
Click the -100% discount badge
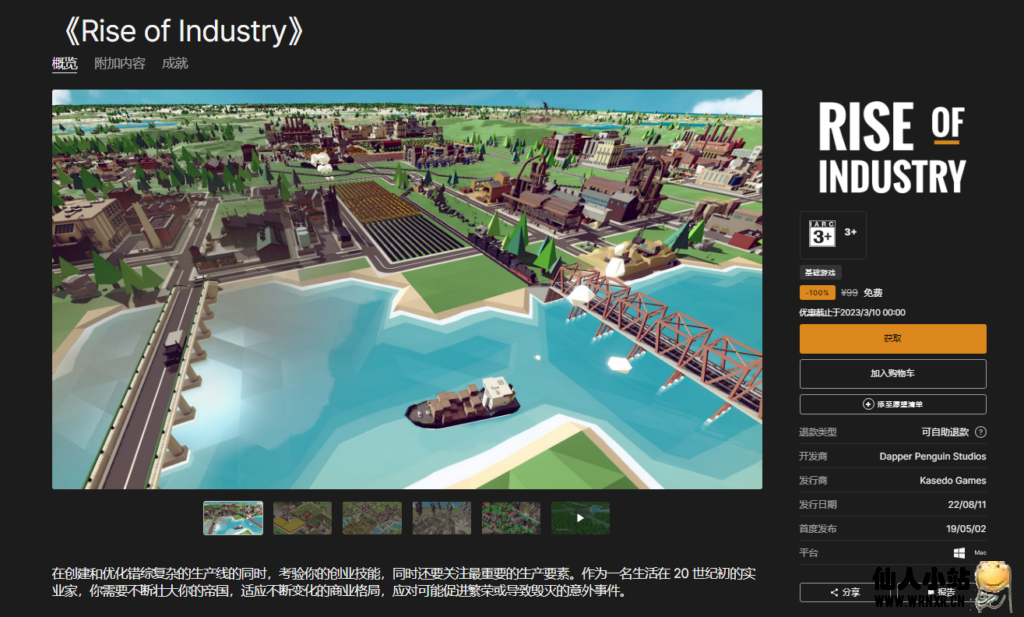[817, 293]
